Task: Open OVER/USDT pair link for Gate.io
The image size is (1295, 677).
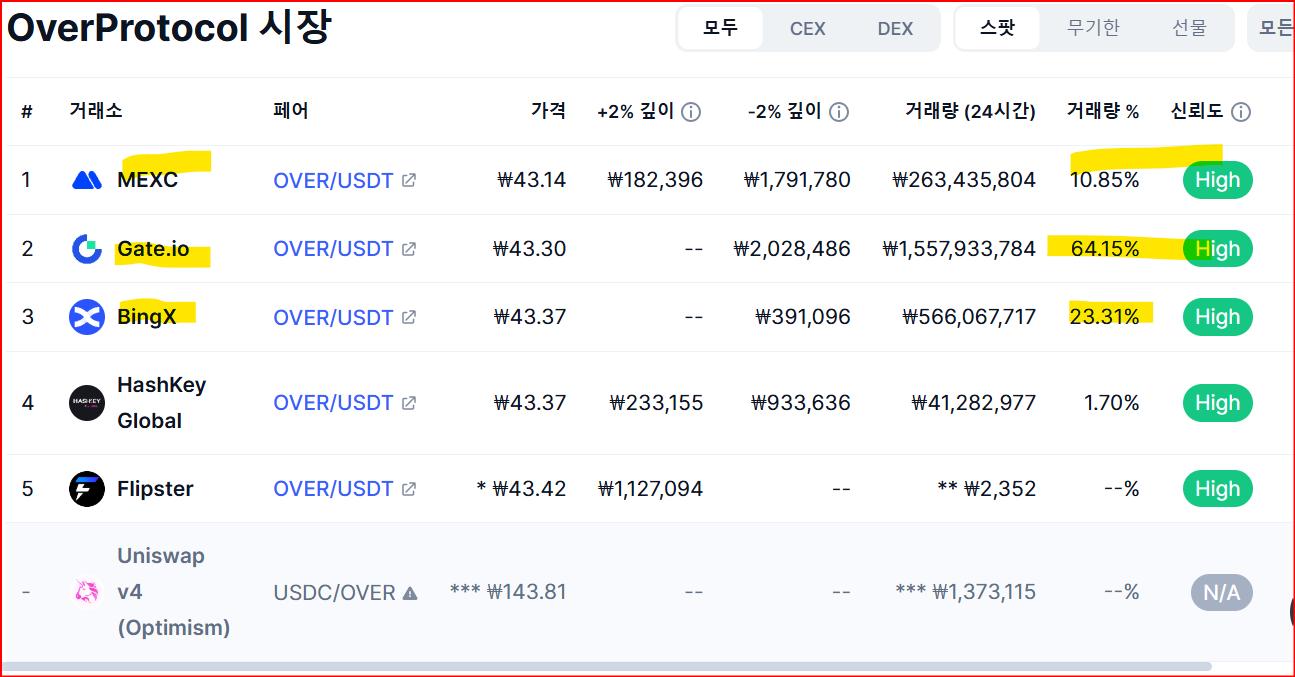Action: tap(333, 248)
